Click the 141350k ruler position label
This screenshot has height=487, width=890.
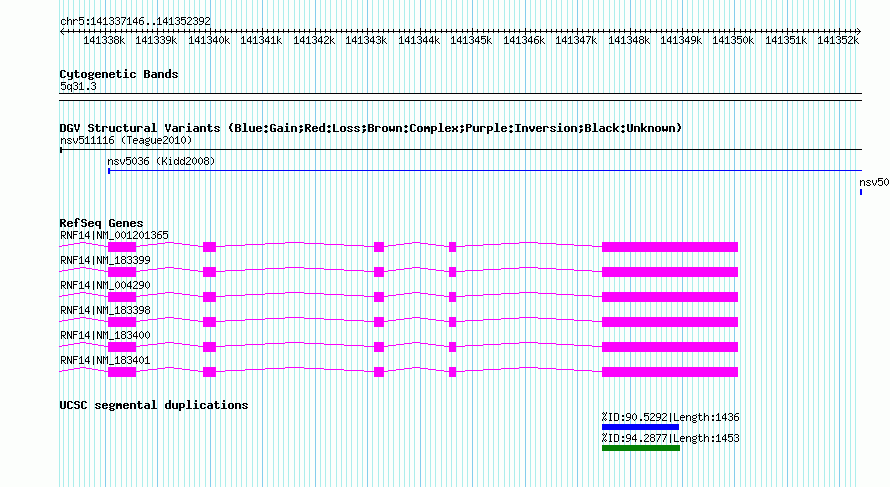tap(733, 40)
